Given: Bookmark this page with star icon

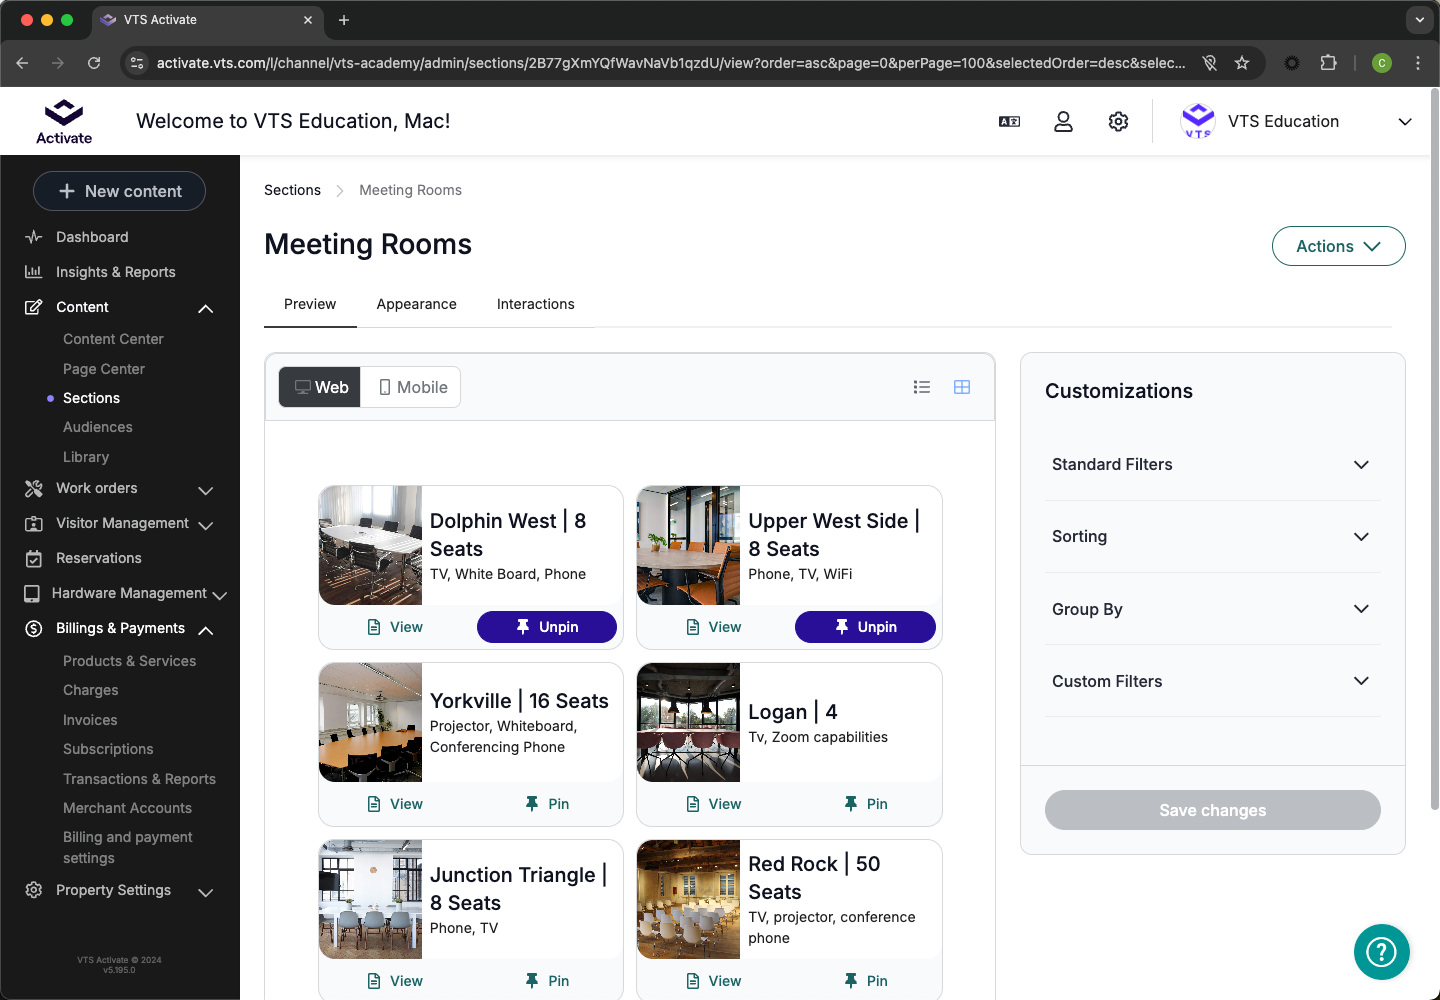Looking at the screenshot, I should pyautogui.click(x=1242, y=63).
